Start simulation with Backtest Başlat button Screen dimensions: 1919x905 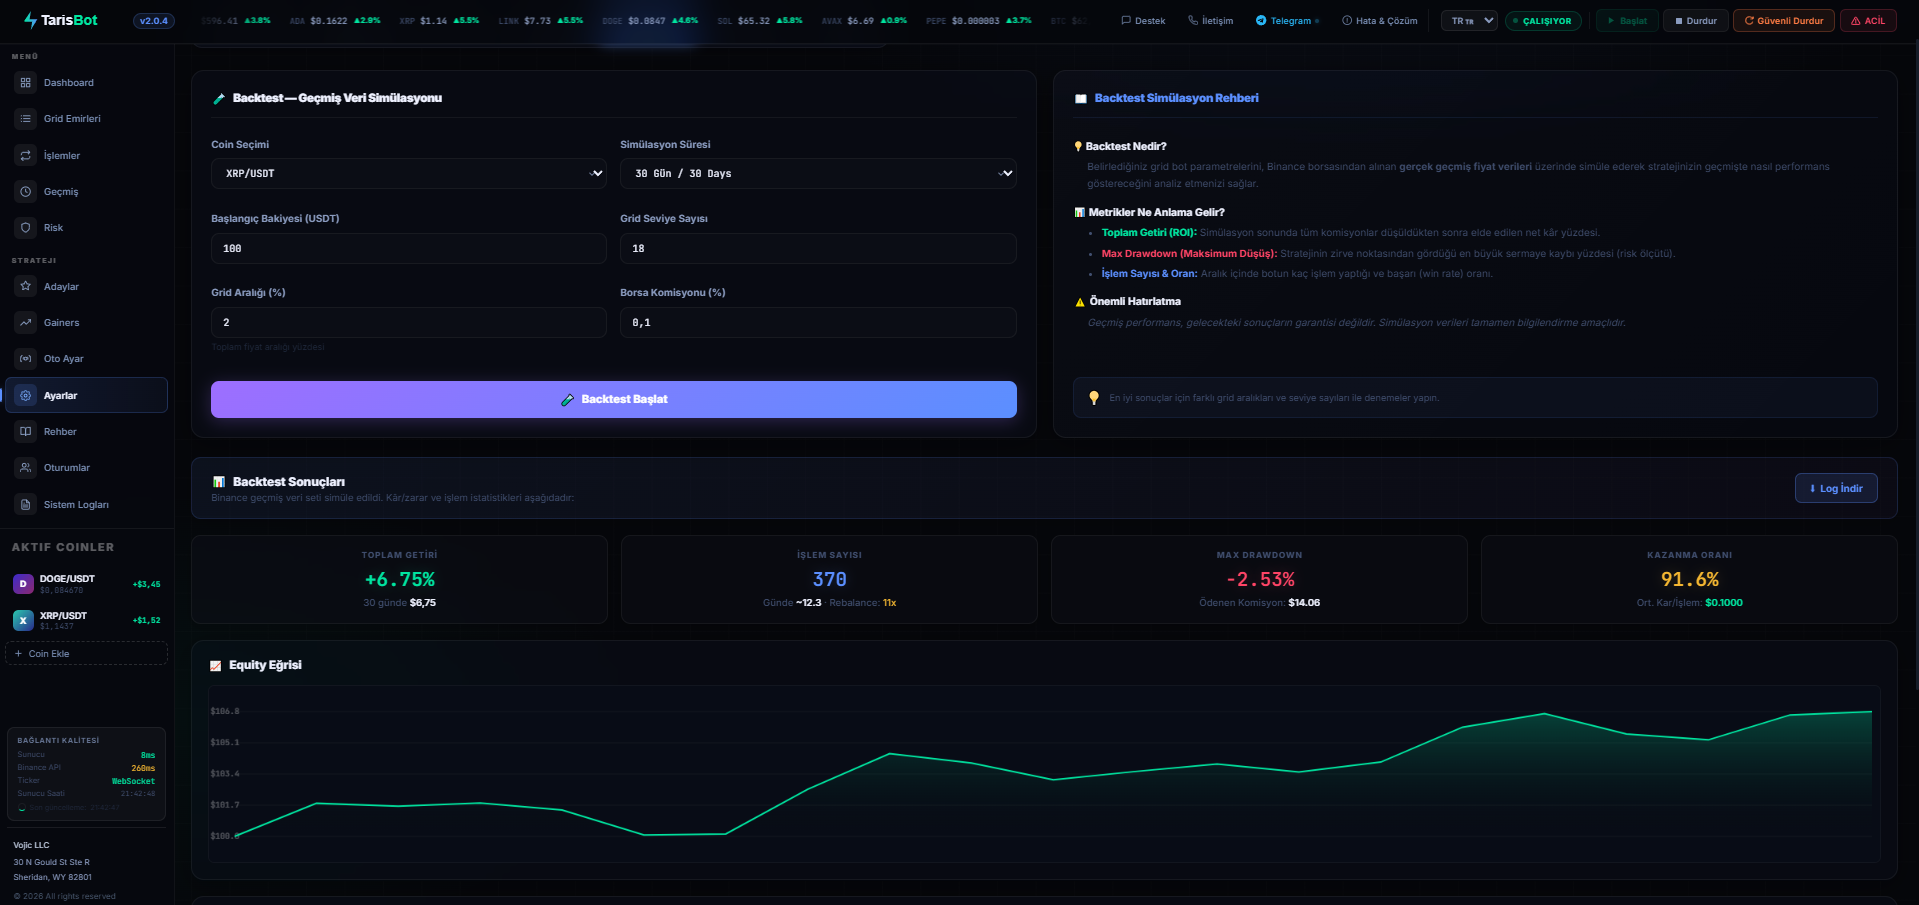click(x=614, y=399)
